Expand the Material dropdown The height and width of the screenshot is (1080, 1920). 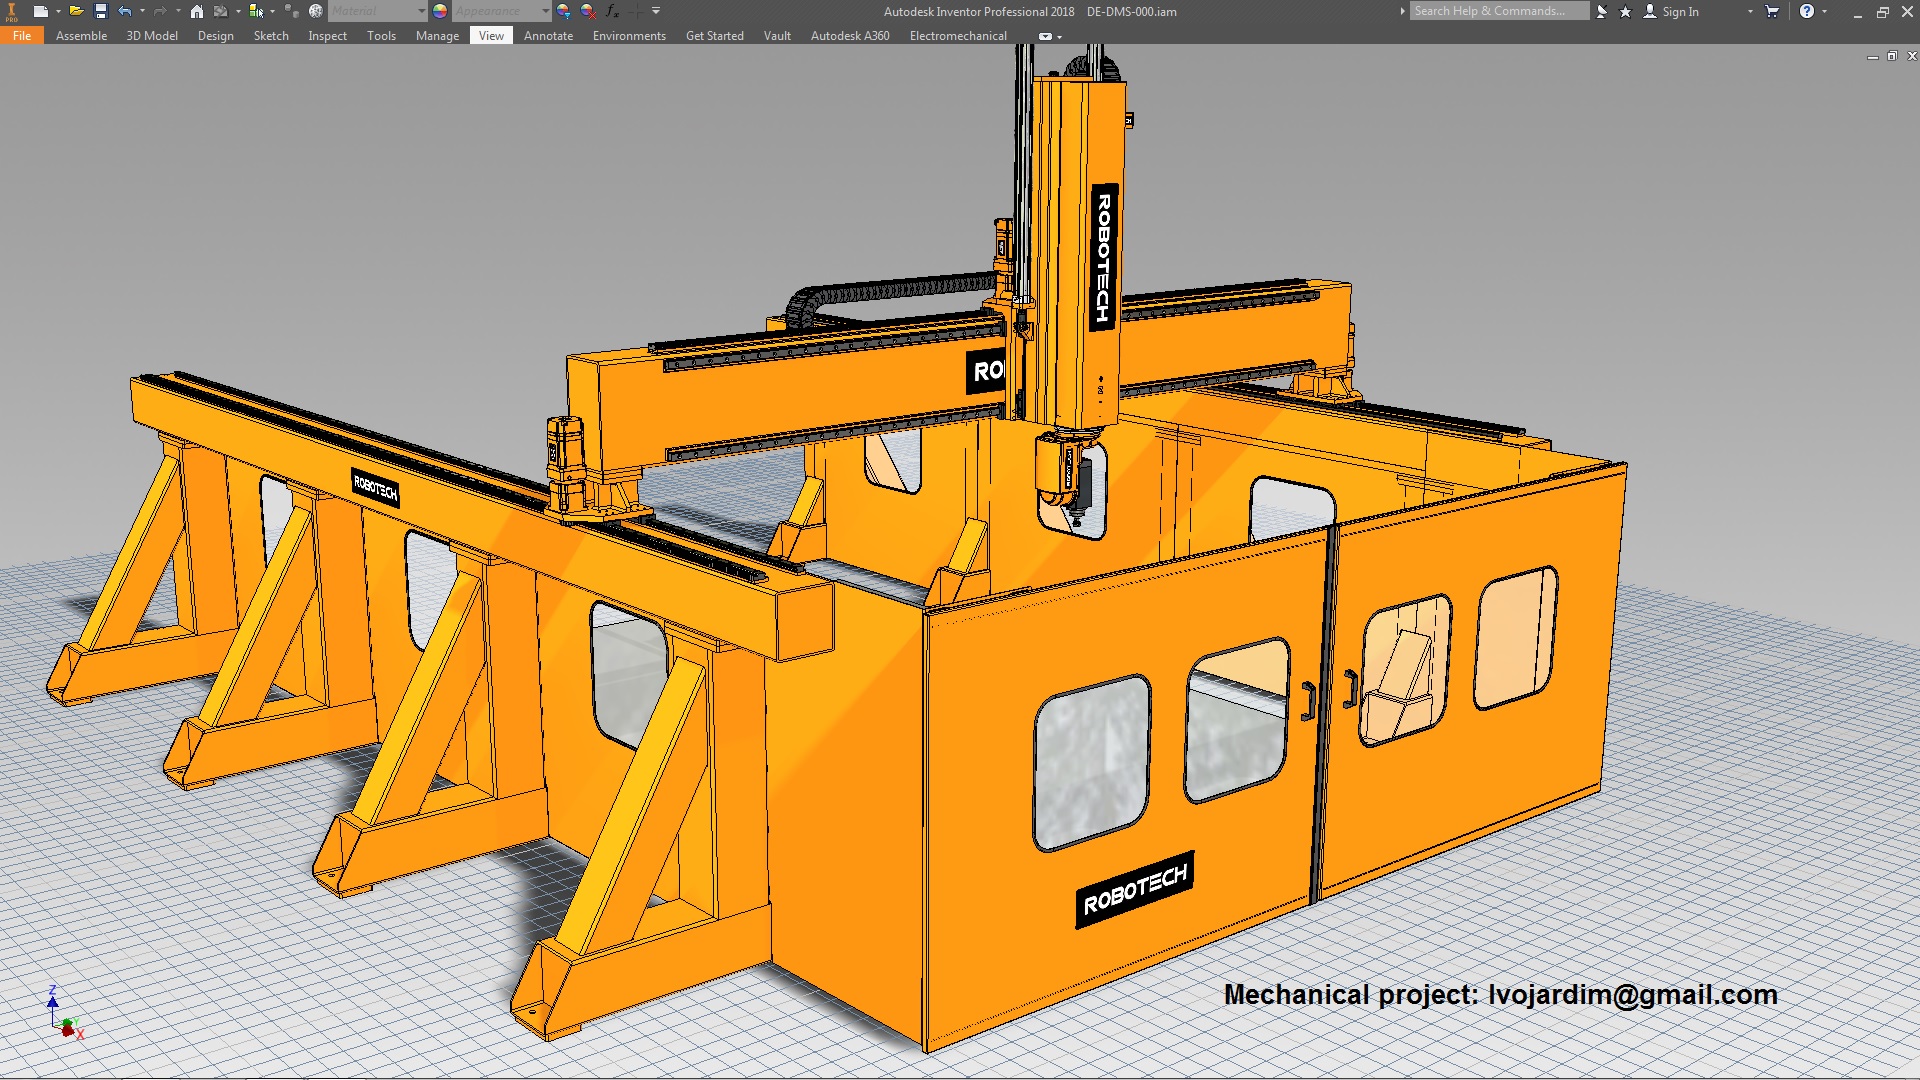tap(421, 11)
